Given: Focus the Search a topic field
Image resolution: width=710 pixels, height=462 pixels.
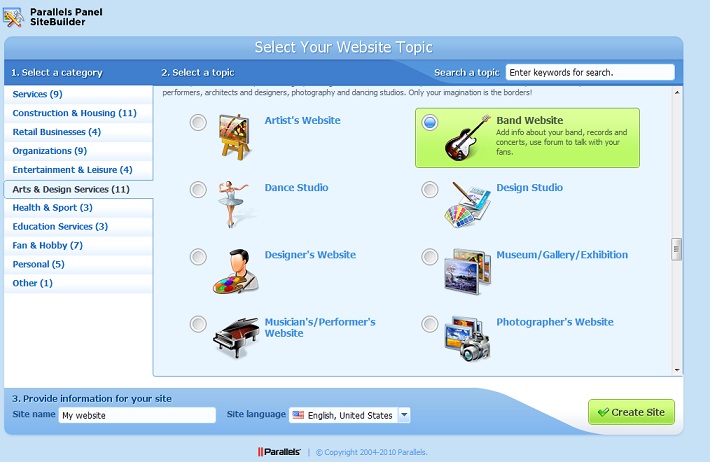Looking at the screenshot, I should coord(590,72).
